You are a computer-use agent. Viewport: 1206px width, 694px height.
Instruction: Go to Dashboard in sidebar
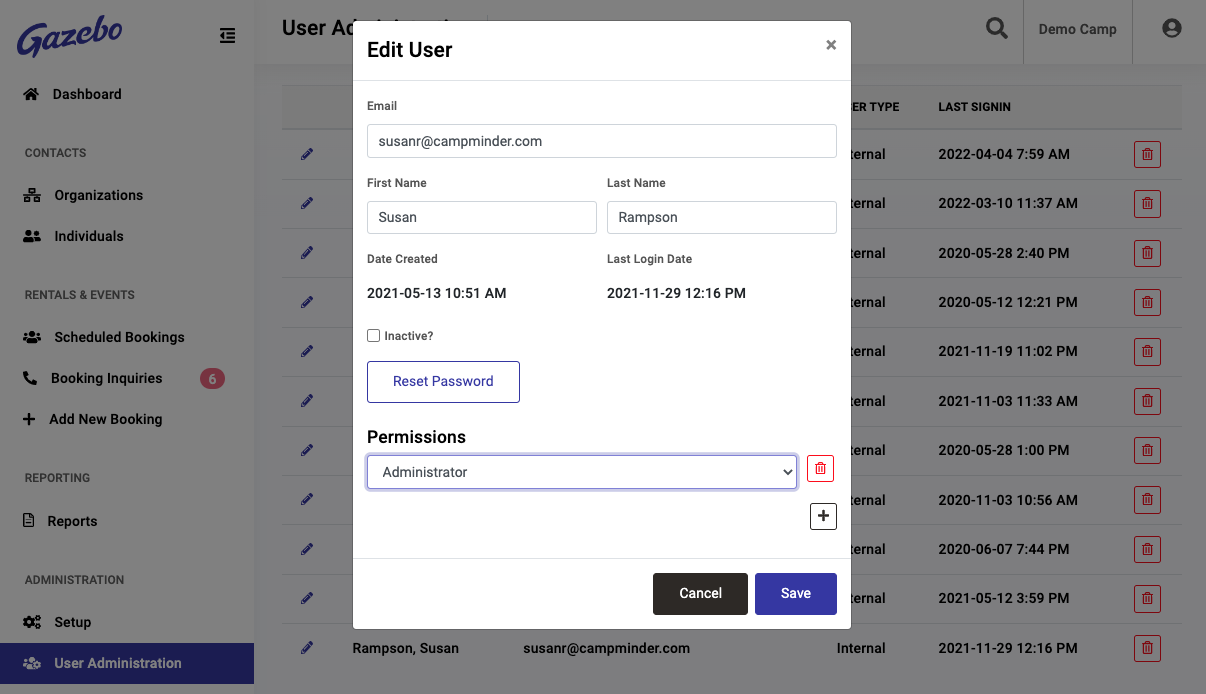pyautogui.click(x=86, y=94)
